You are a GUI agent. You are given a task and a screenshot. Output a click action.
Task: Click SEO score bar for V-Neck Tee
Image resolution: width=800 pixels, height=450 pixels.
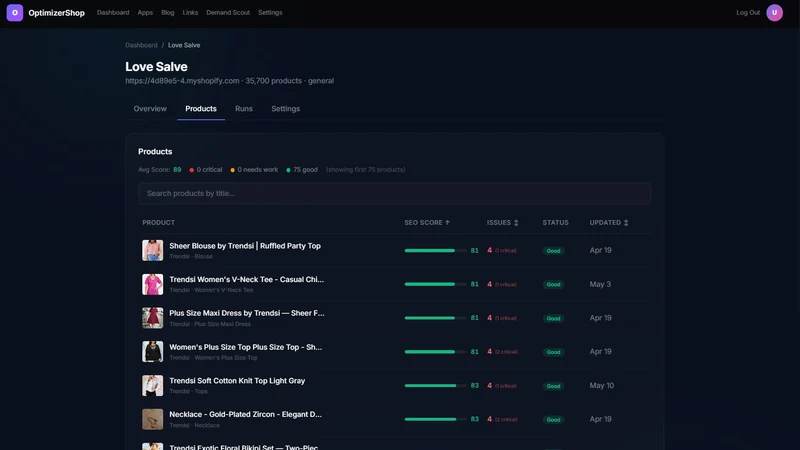coord(435,284)
